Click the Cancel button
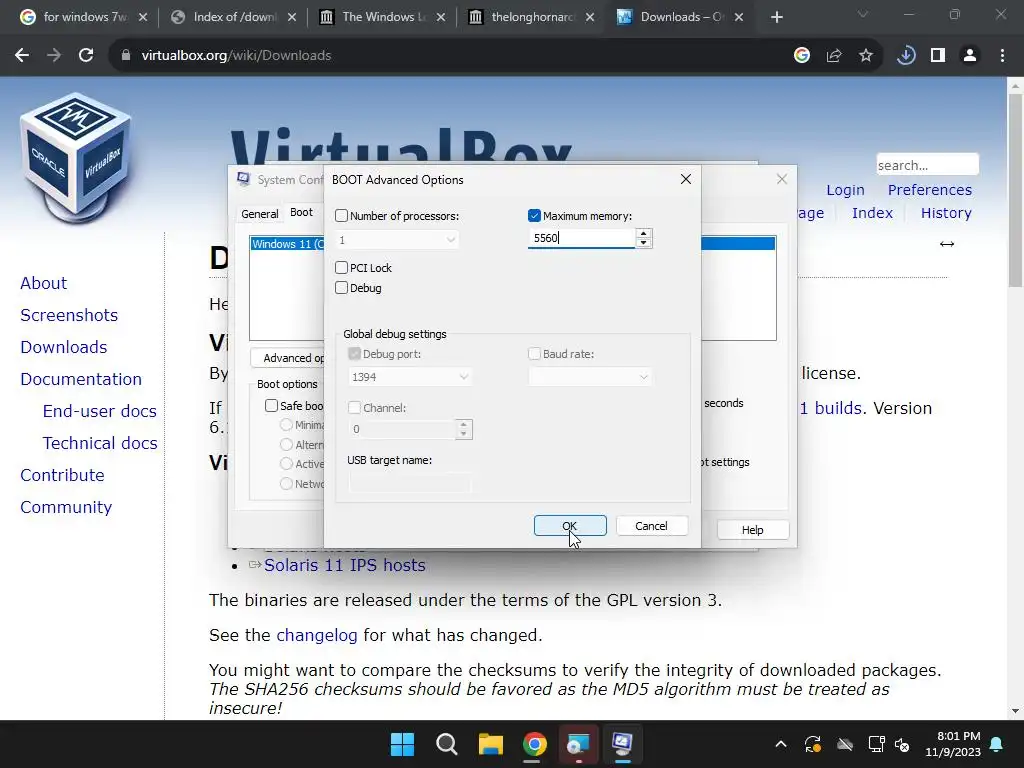This screenshot has height=768, width=1024. click(651, 526)
